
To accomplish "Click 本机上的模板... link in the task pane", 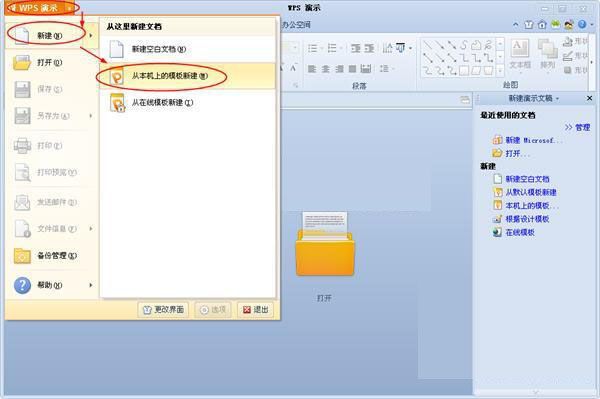I will tap(532, 205).
